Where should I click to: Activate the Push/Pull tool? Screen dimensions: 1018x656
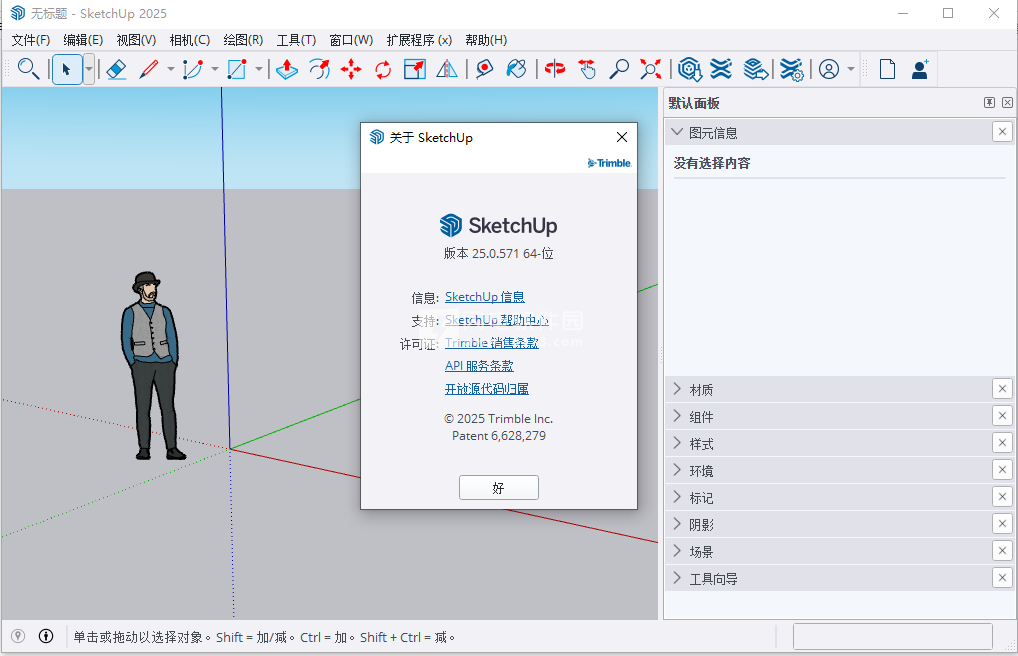(286, 69)
